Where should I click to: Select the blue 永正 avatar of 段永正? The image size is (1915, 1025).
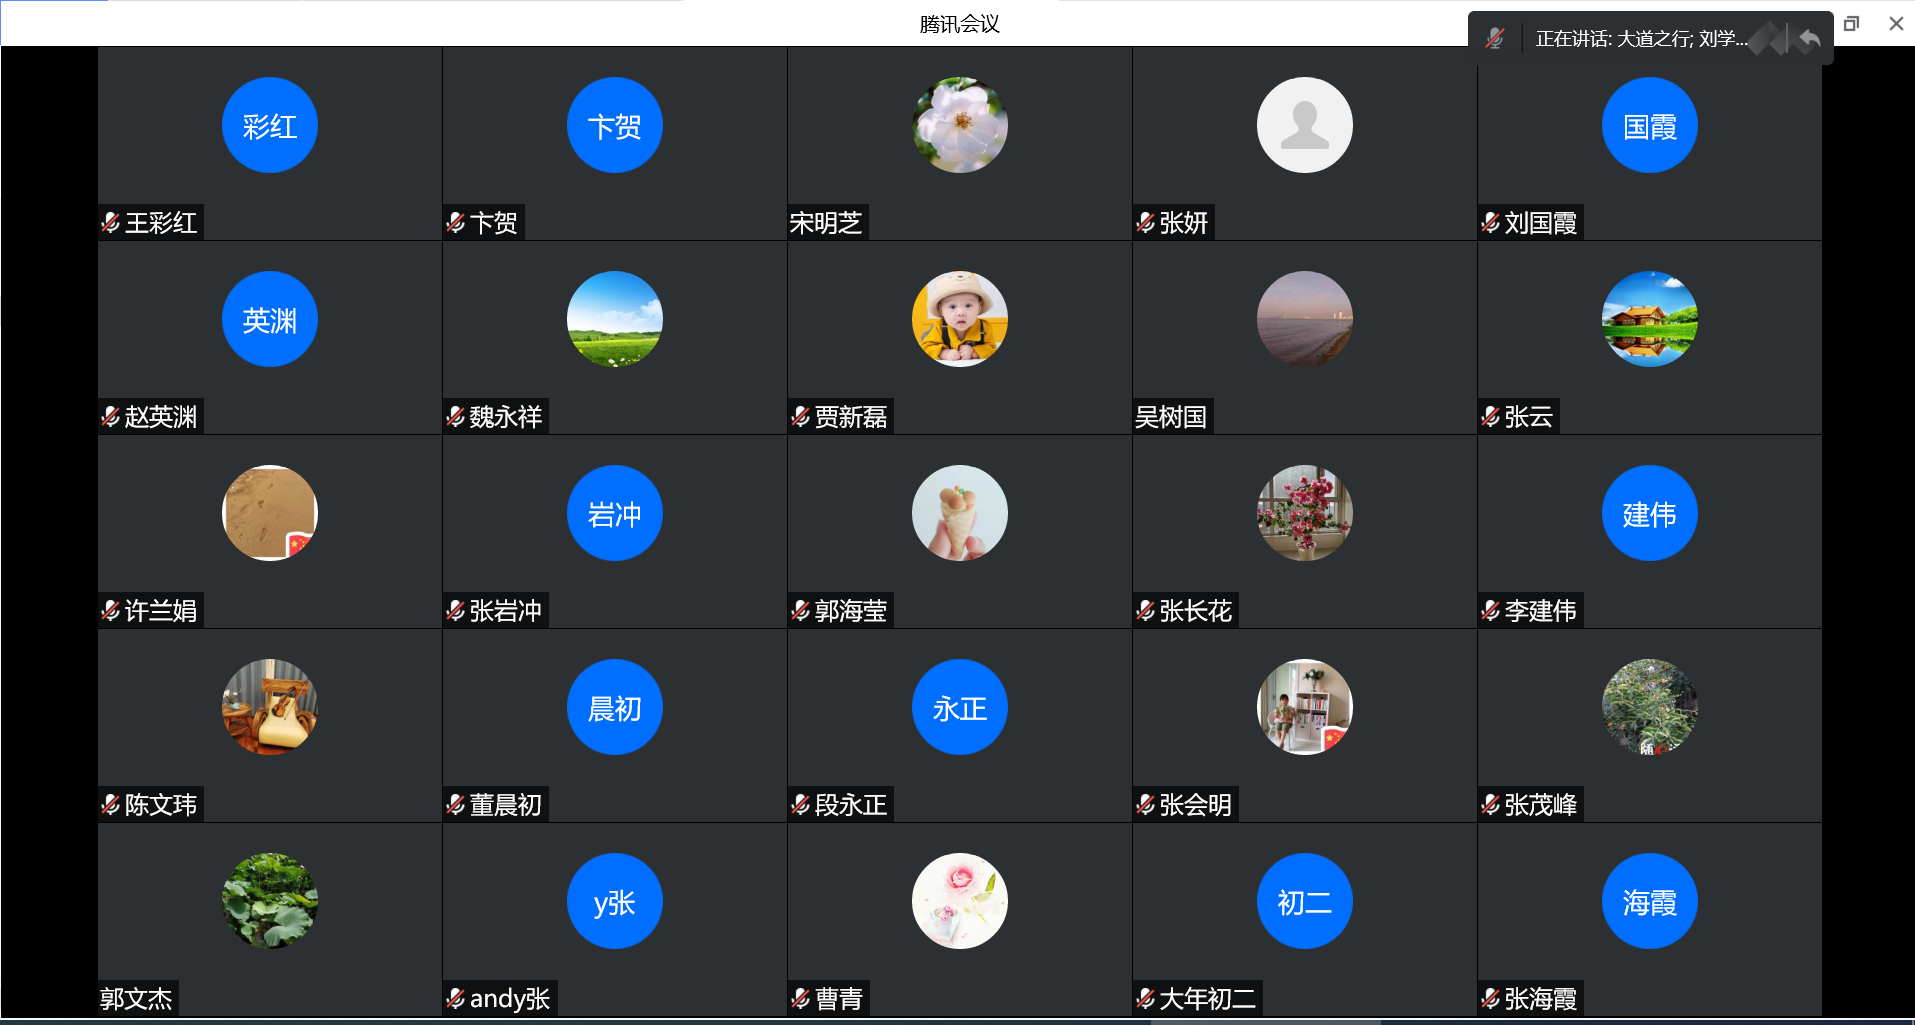pyautogui.click(x=959, y=707)
